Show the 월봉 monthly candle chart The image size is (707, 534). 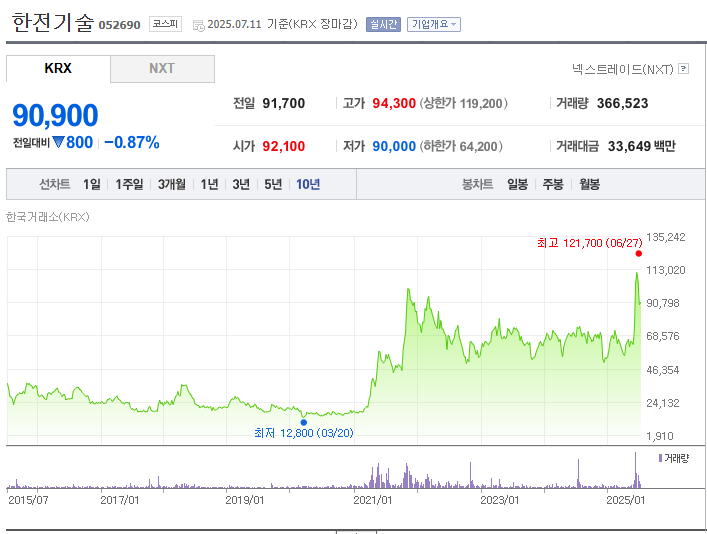[x=590, y=184]
